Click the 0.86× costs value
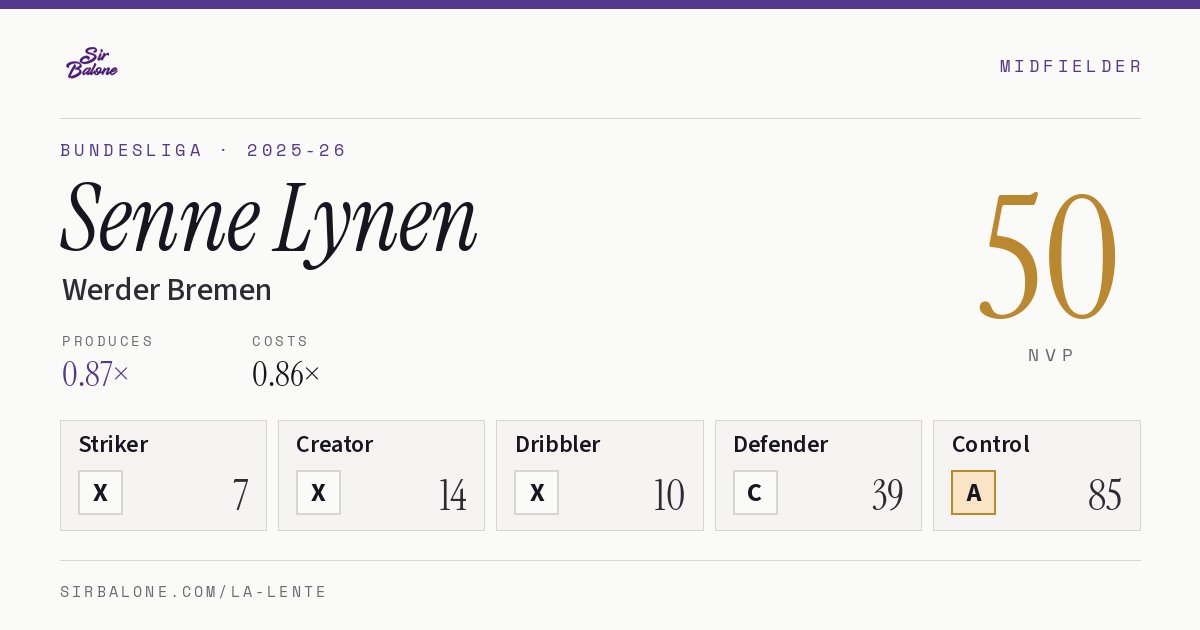Viewport: 1200px width, 630px height. [x=286, y=374]
